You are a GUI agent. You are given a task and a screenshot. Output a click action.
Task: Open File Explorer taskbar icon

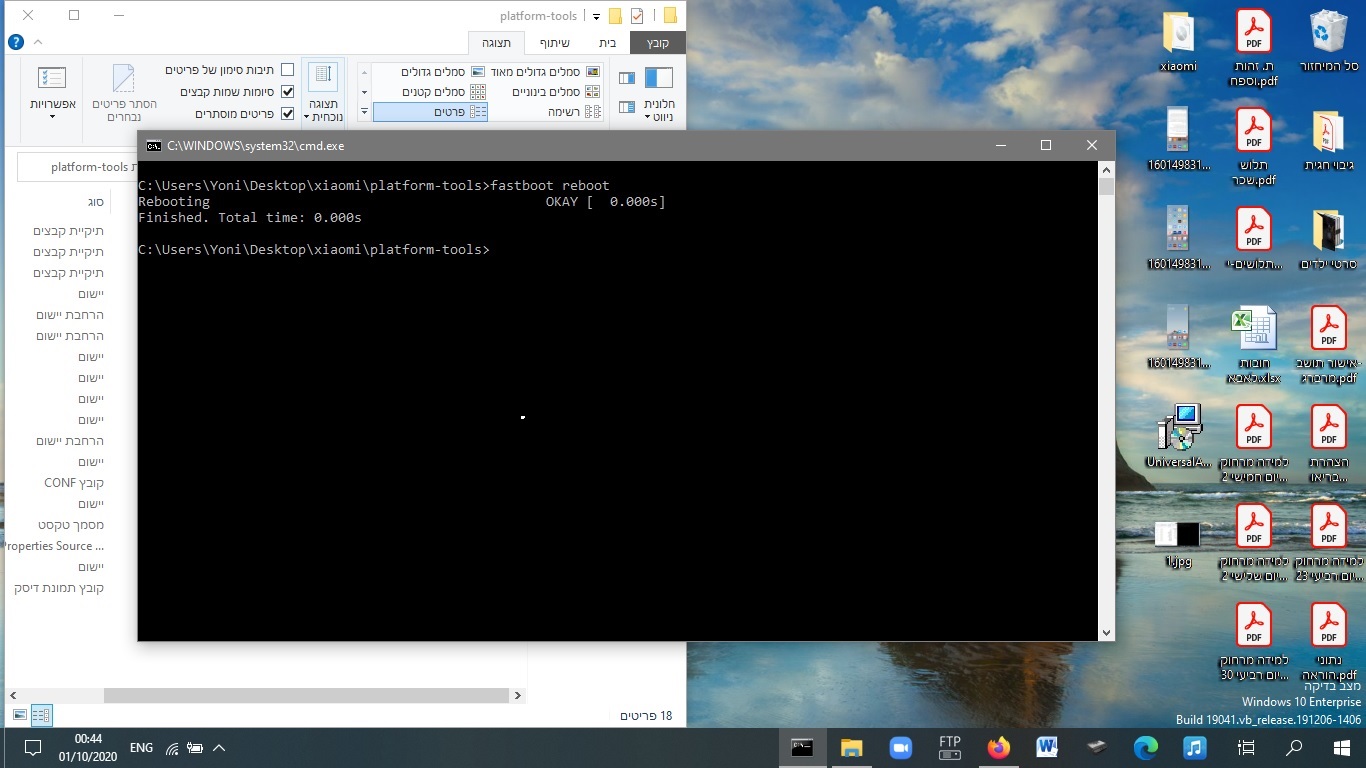851,747
